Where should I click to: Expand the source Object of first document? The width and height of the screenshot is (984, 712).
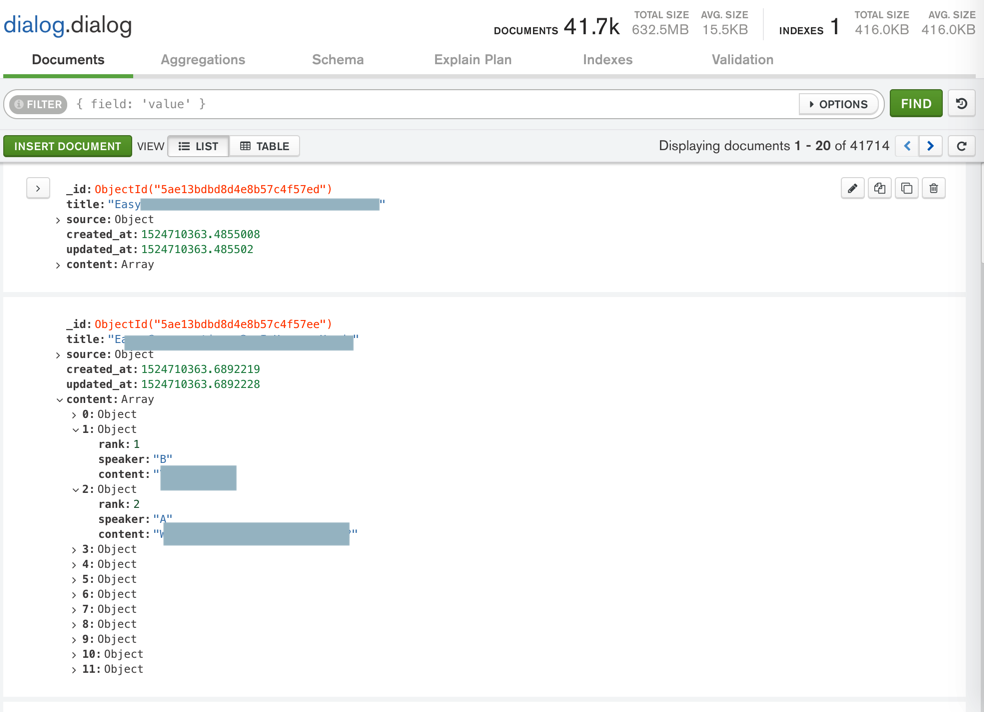click(x=58, y=220)
